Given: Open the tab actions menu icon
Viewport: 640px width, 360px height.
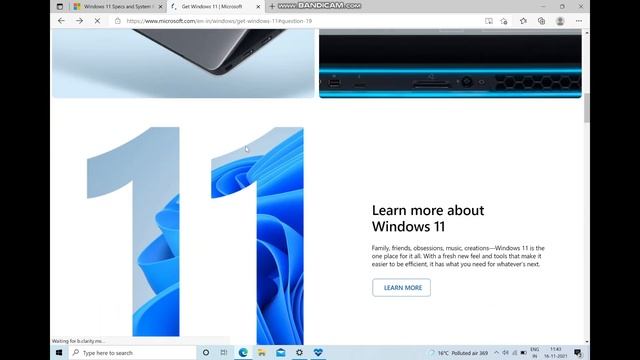Looking at the screenshot, I should (60, 7).
